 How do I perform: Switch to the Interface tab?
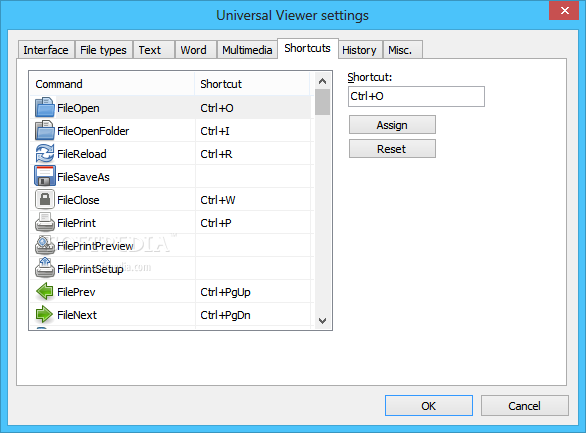(46, 50)
